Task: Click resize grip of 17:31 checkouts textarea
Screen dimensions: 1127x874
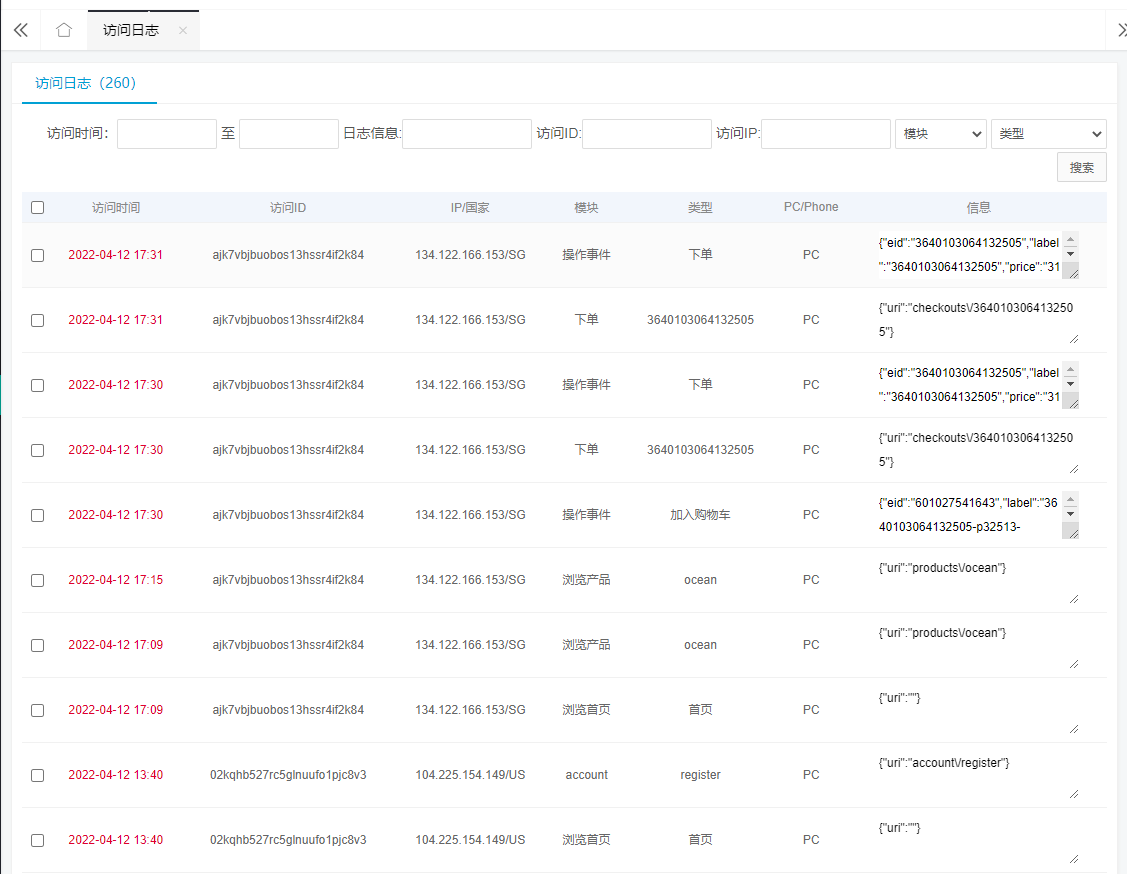Action: click(x=1074, y=339)
